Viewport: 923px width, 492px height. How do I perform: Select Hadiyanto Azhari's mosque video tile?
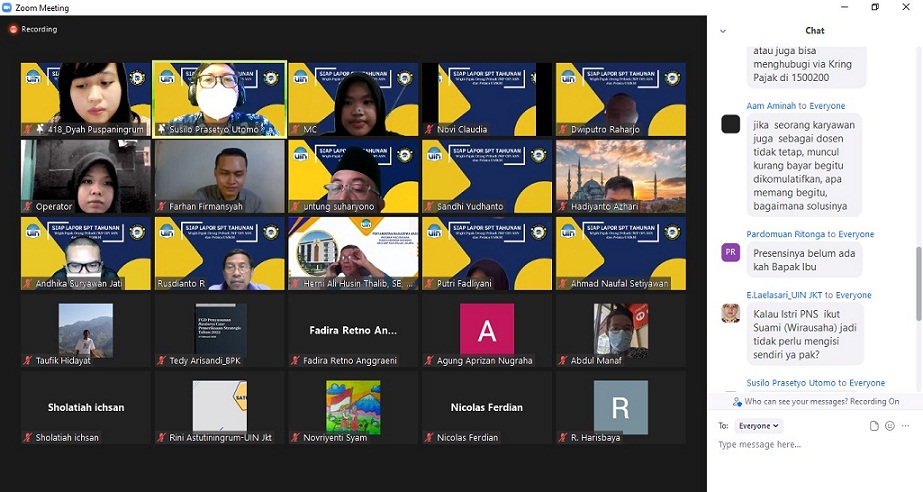[620, 176]
